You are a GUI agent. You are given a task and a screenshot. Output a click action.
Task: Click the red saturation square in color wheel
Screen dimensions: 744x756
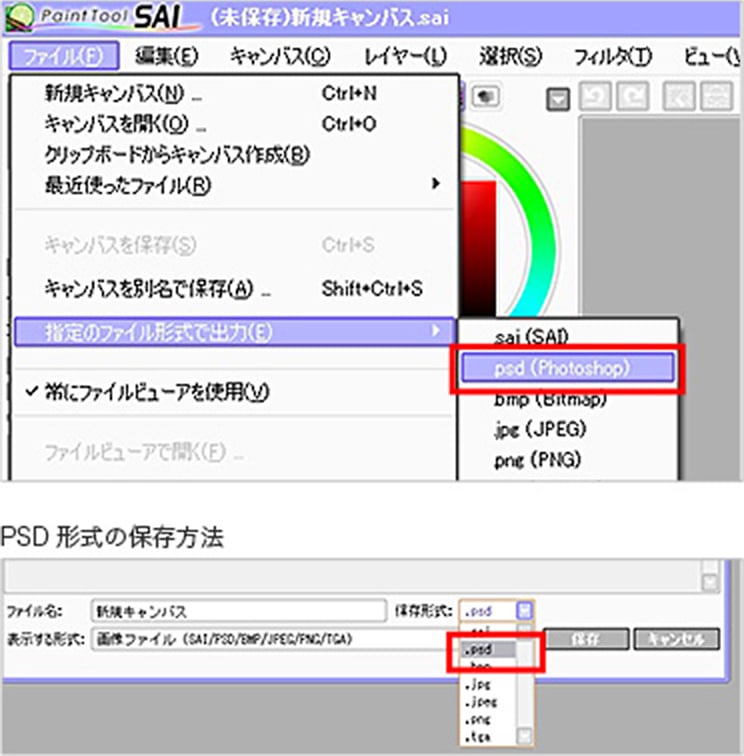pyautogui.click(x=478, y=248)
